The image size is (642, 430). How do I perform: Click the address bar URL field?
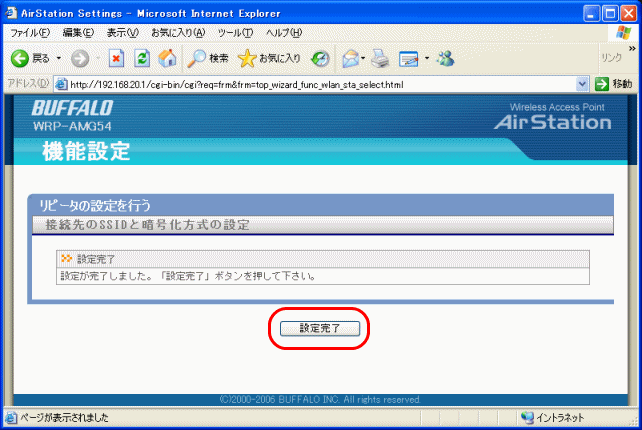pos(321,85)
